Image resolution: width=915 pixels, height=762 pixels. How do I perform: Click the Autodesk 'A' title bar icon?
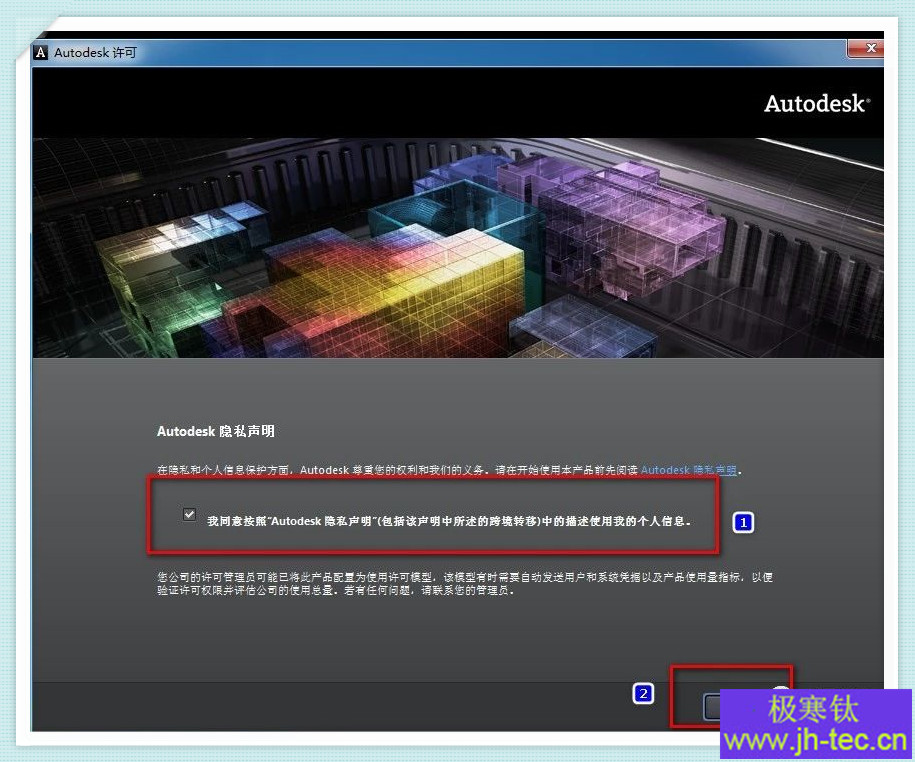[40, 53]
